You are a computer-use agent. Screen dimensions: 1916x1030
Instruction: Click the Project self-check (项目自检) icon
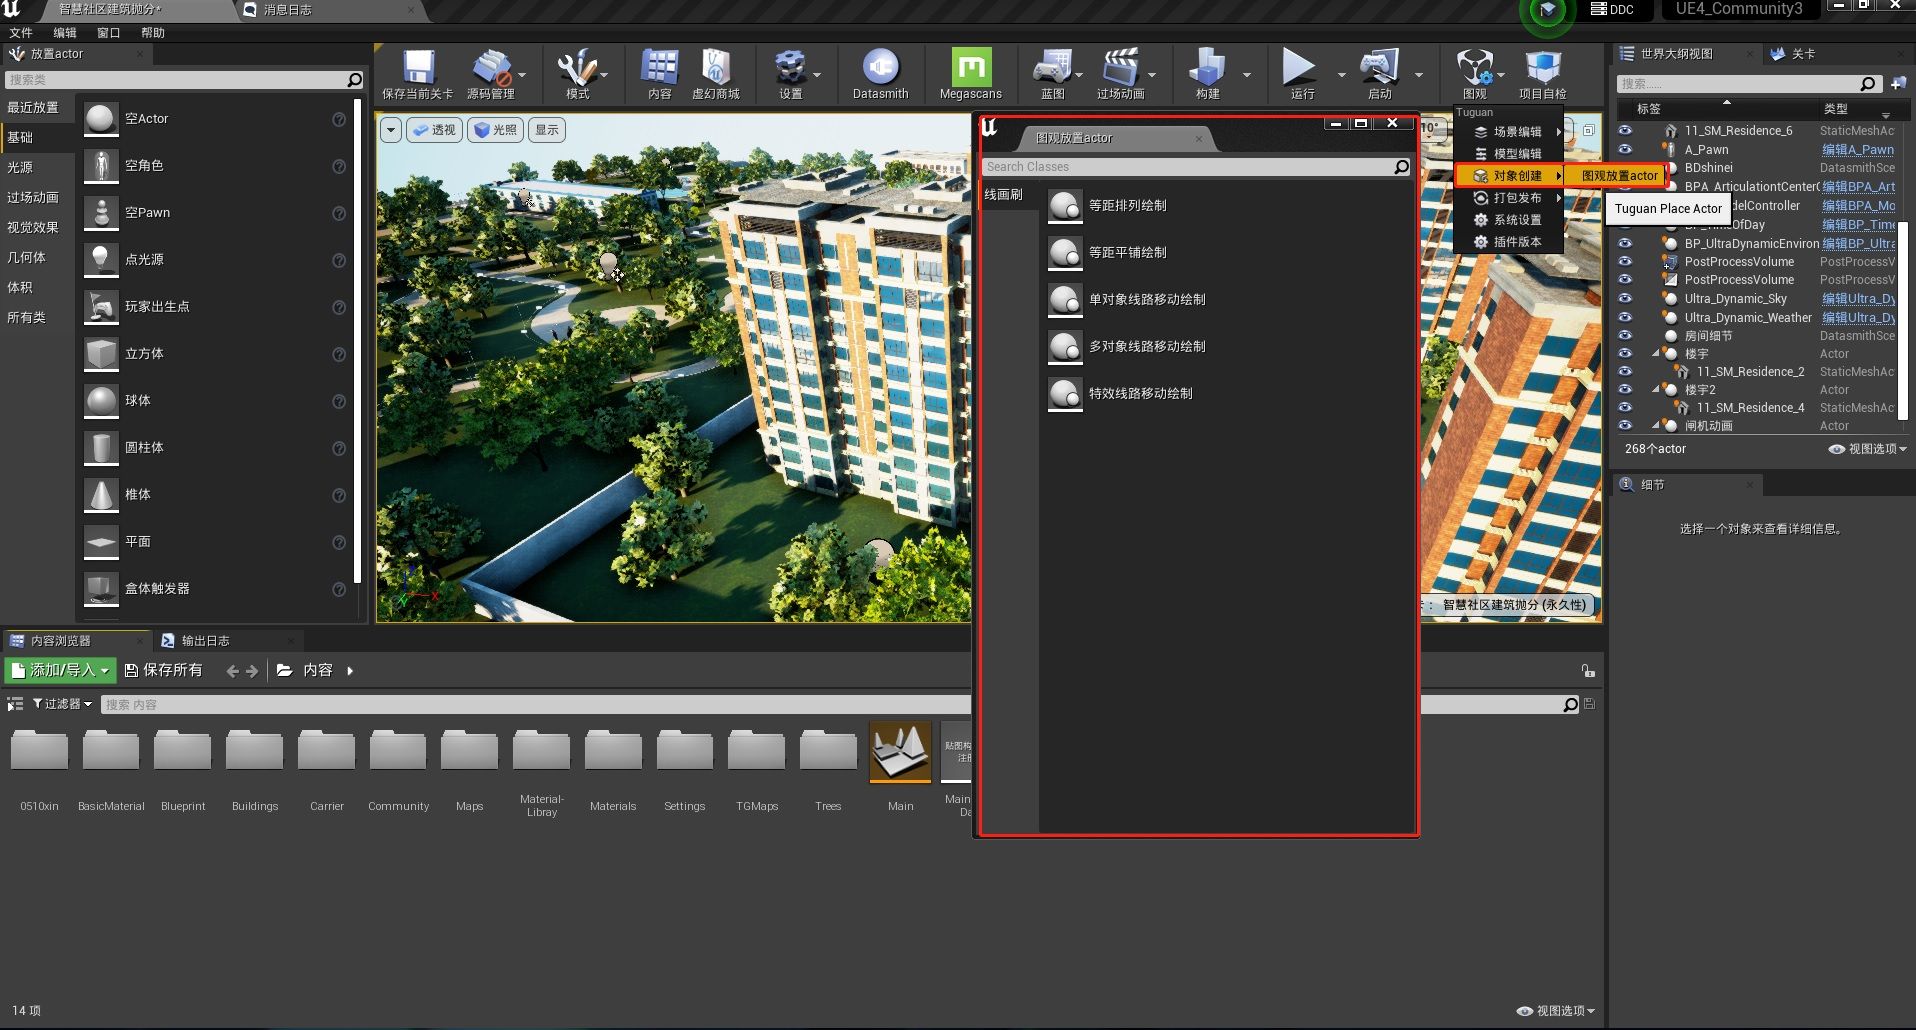[1542, 68]
